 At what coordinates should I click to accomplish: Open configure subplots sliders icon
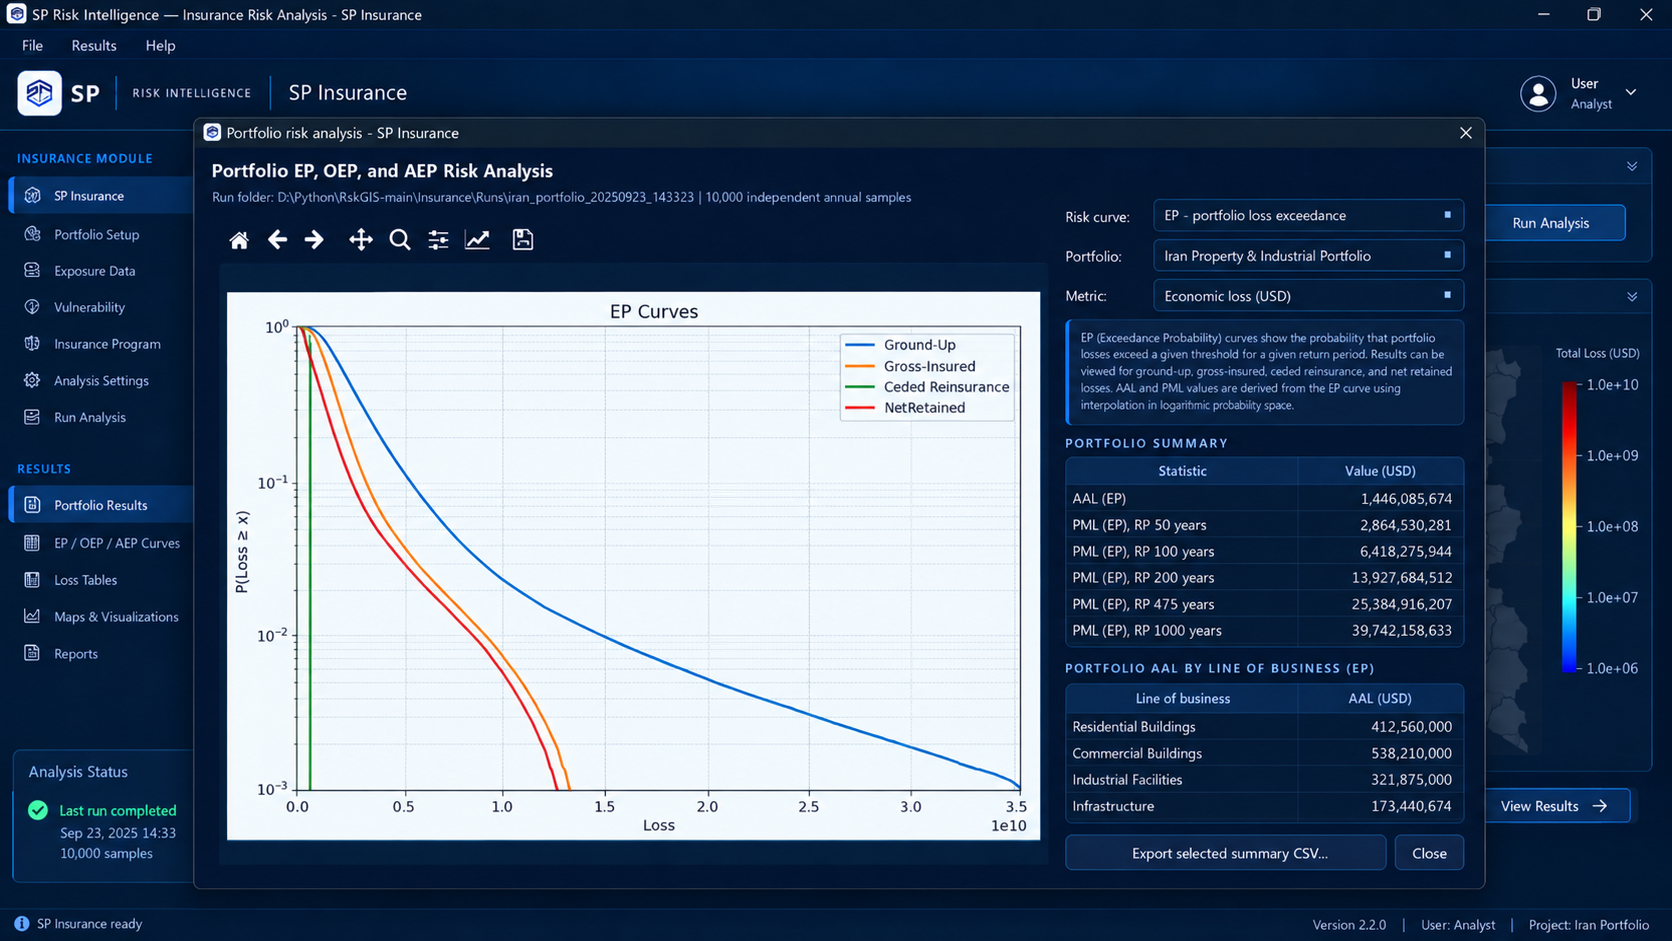438,240
